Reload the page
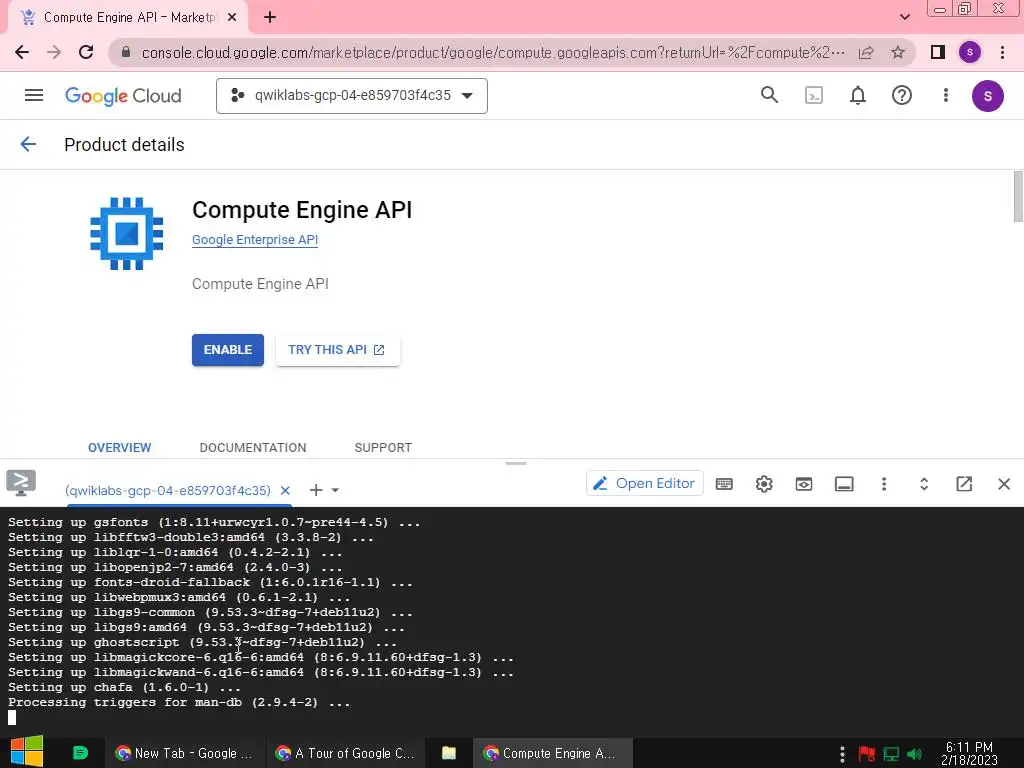The height and width of the screenshot is (768, 1024). (86, 52)
